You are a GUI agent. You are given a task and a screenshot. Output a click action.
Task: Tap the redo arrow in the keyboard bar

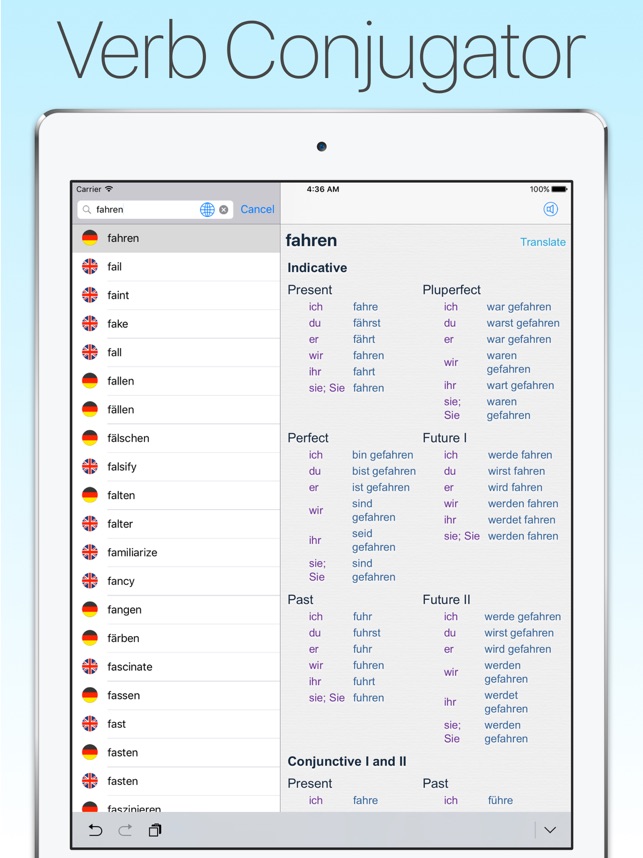125,830
